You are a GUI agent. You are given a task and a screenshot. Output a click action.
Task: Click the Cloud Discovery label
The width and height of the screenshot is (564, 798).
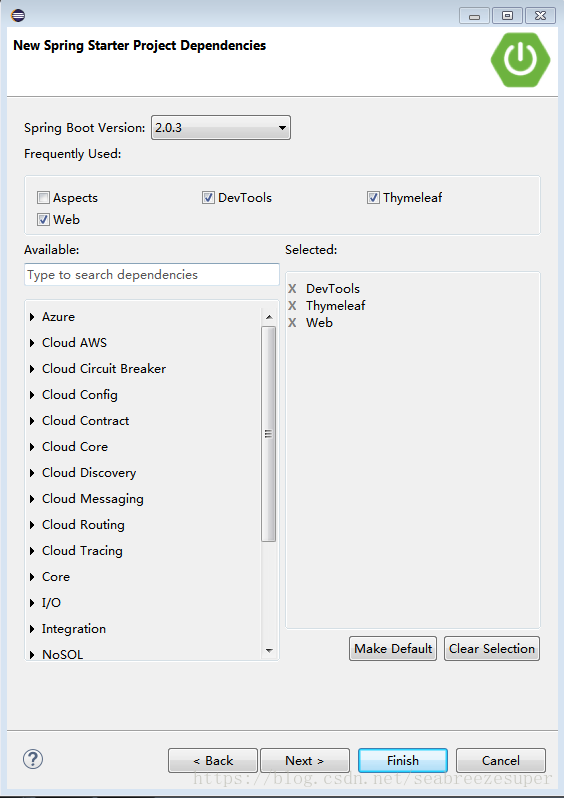(x=89, y=473)
